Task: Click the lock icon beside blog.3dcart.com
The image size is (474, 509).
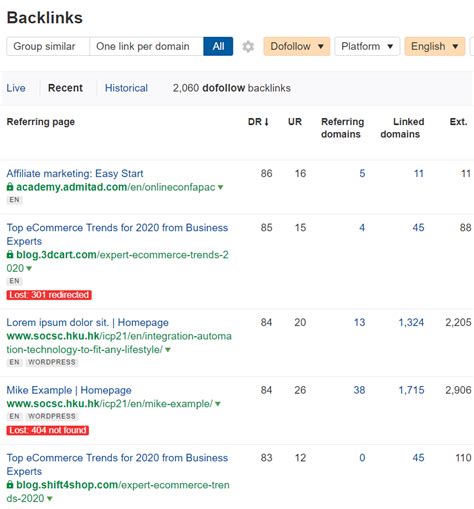Action: point(10,255)
